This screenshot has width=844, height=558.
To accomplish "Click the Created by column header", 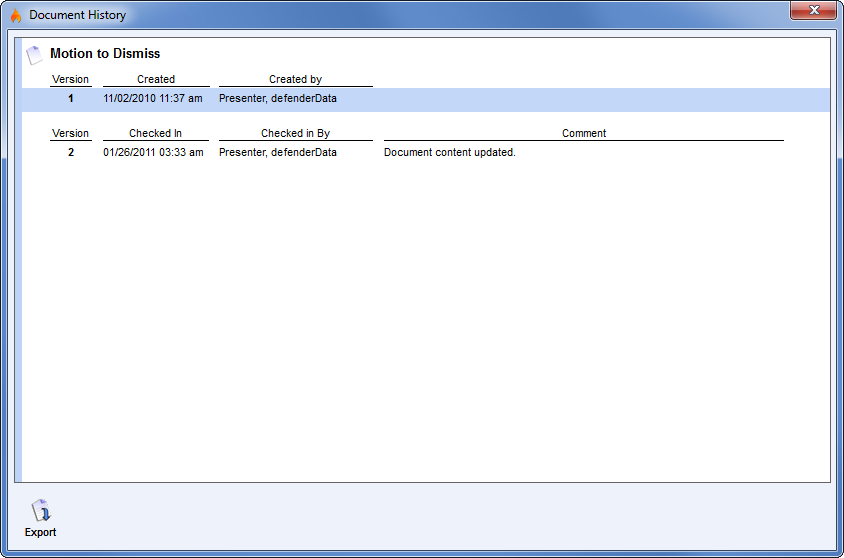I will (295, 79).
